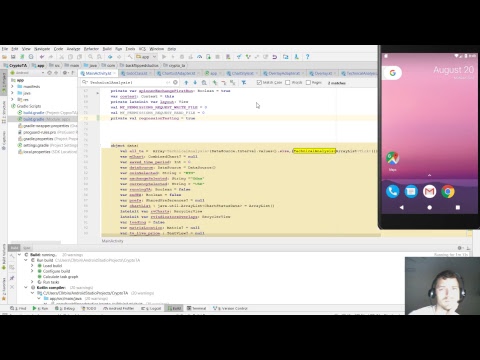
Task: Expand the java folder
Action: coord(12,93)
